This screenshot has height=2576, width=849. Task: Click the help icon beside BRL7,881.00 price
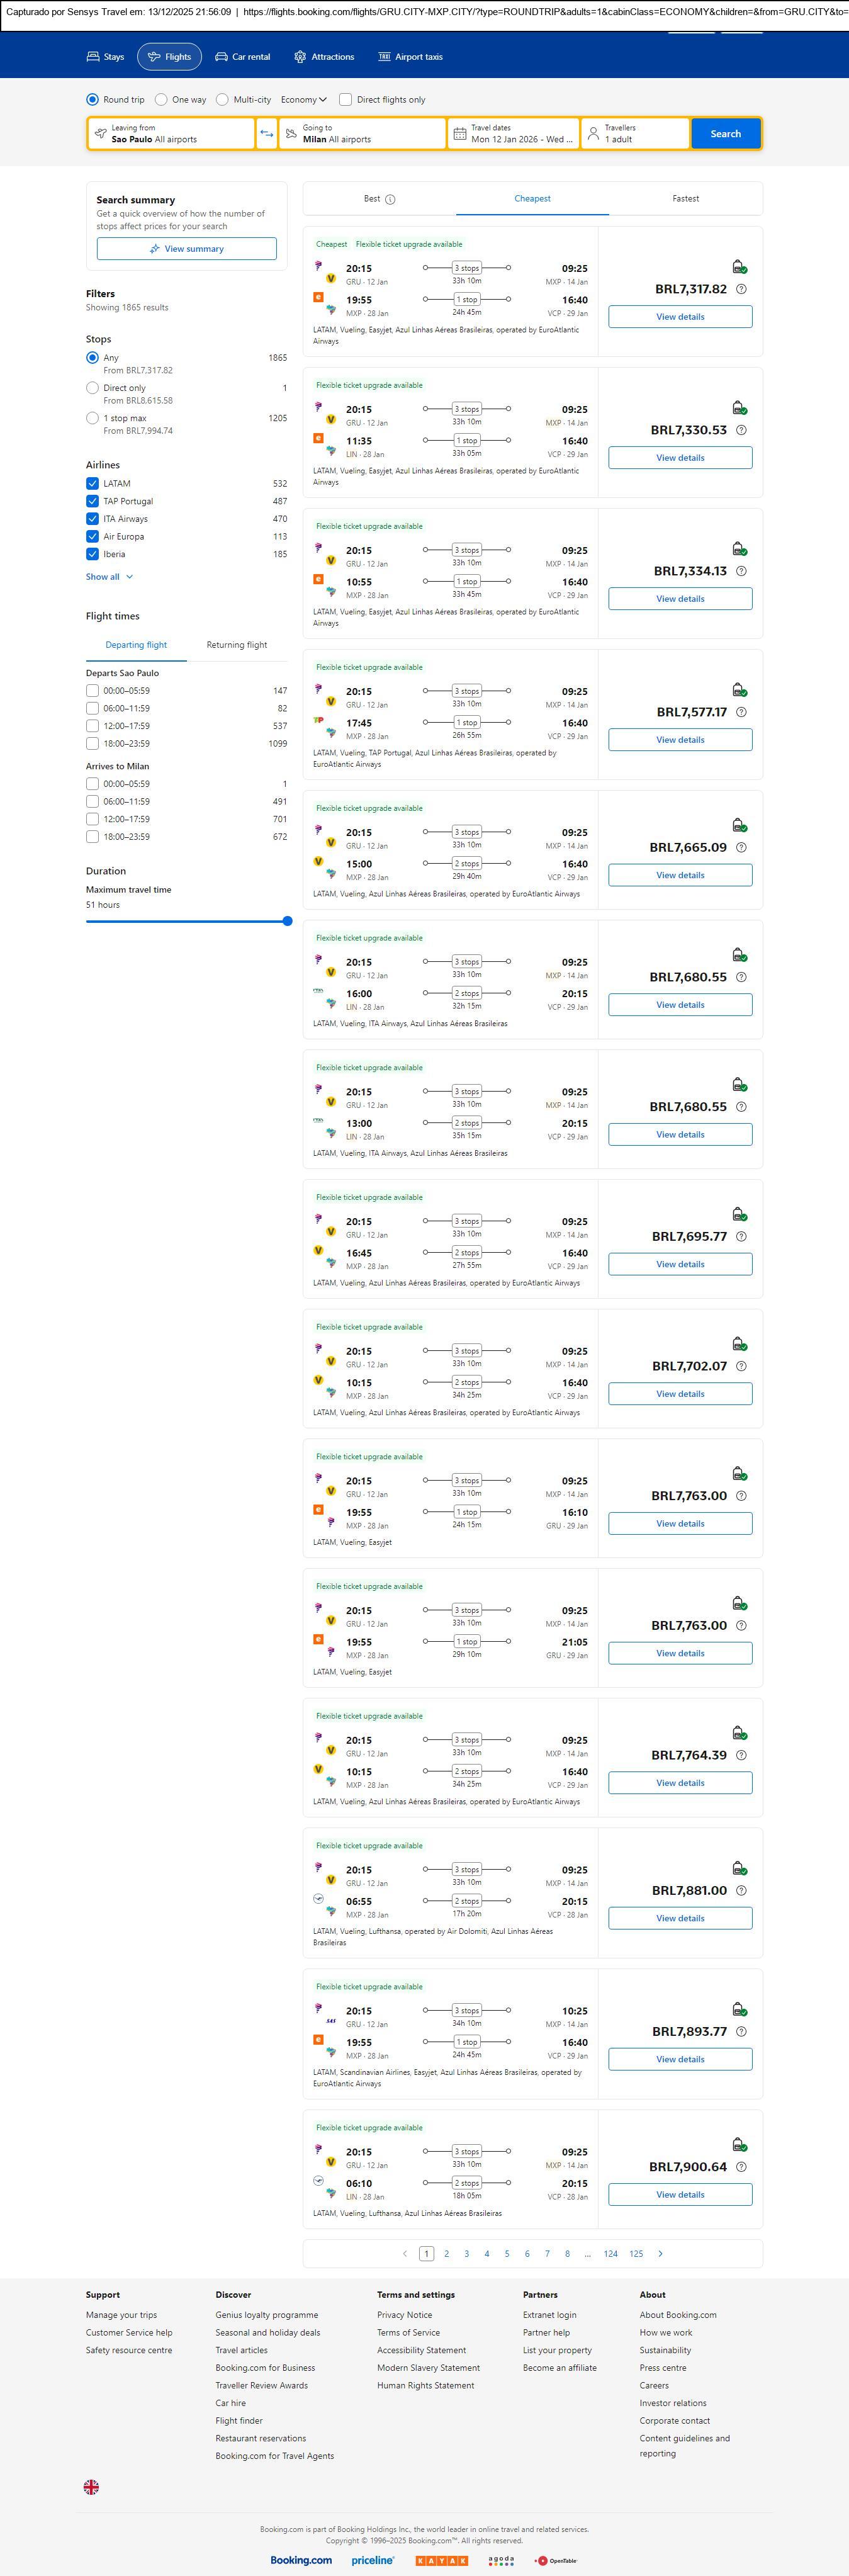741,1890
